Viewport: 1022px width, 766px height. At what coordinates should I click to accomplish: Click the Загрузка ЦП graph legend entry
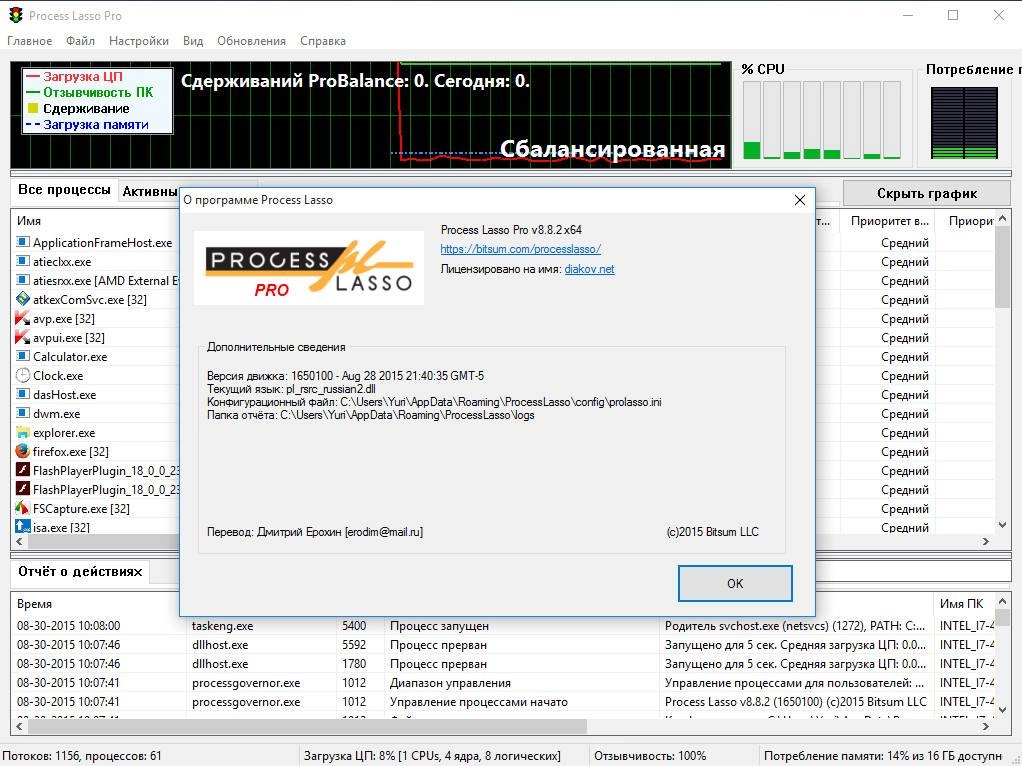click(82, 77)
